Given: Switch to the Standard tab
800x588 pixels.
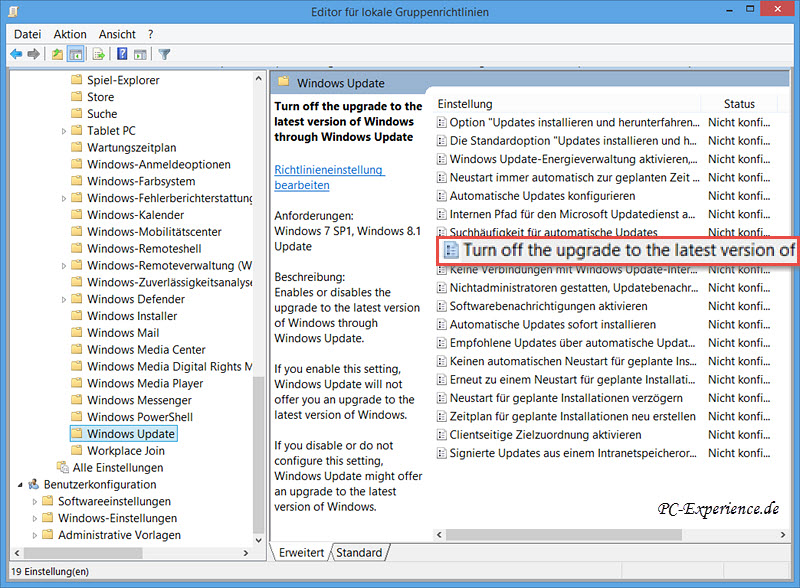Looking at the screenshot, I should (358, 553).
